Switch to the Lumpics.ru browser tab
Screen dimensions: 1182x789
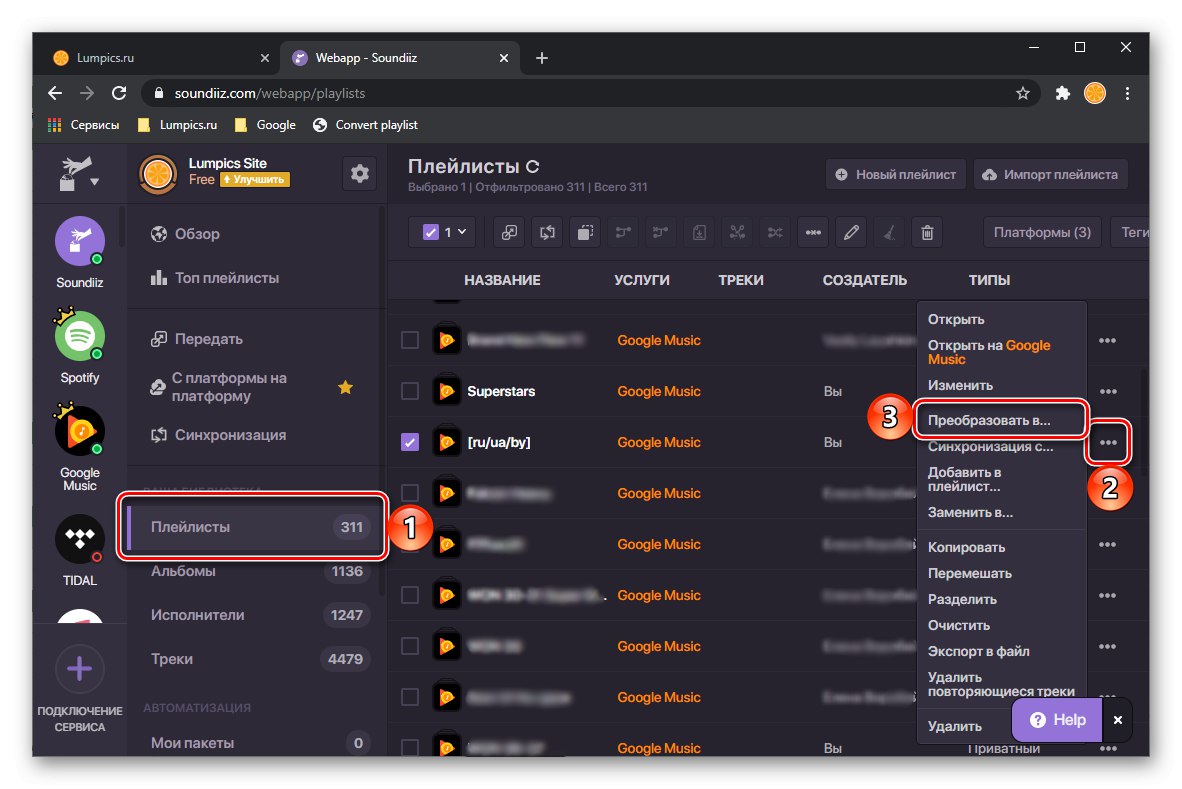pyautogui.click(x=158, y=58)
